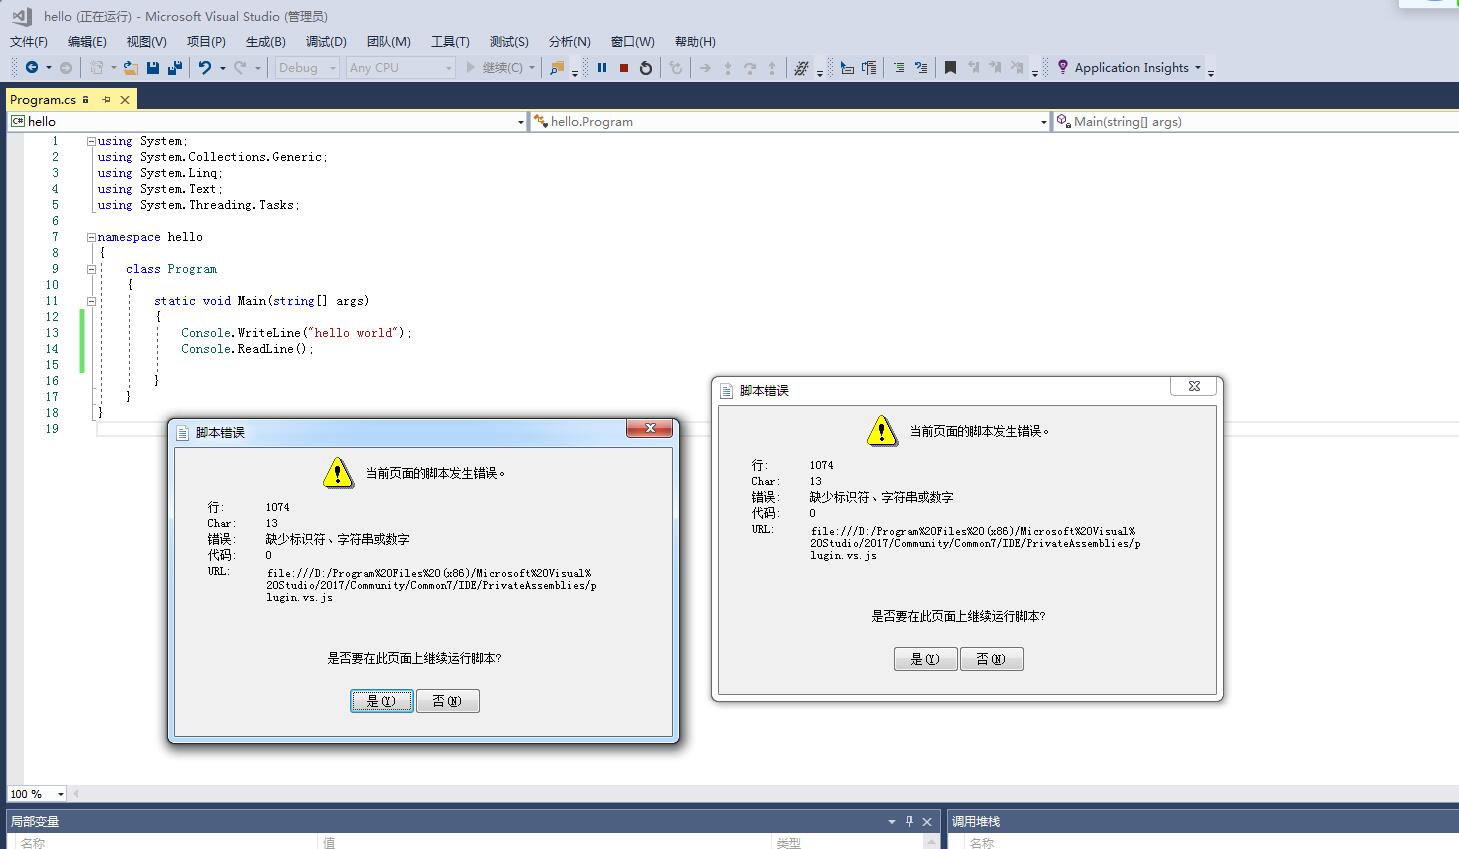Collapse the static void Main method block
1459x849 pixels.
[x=91, y=301]
